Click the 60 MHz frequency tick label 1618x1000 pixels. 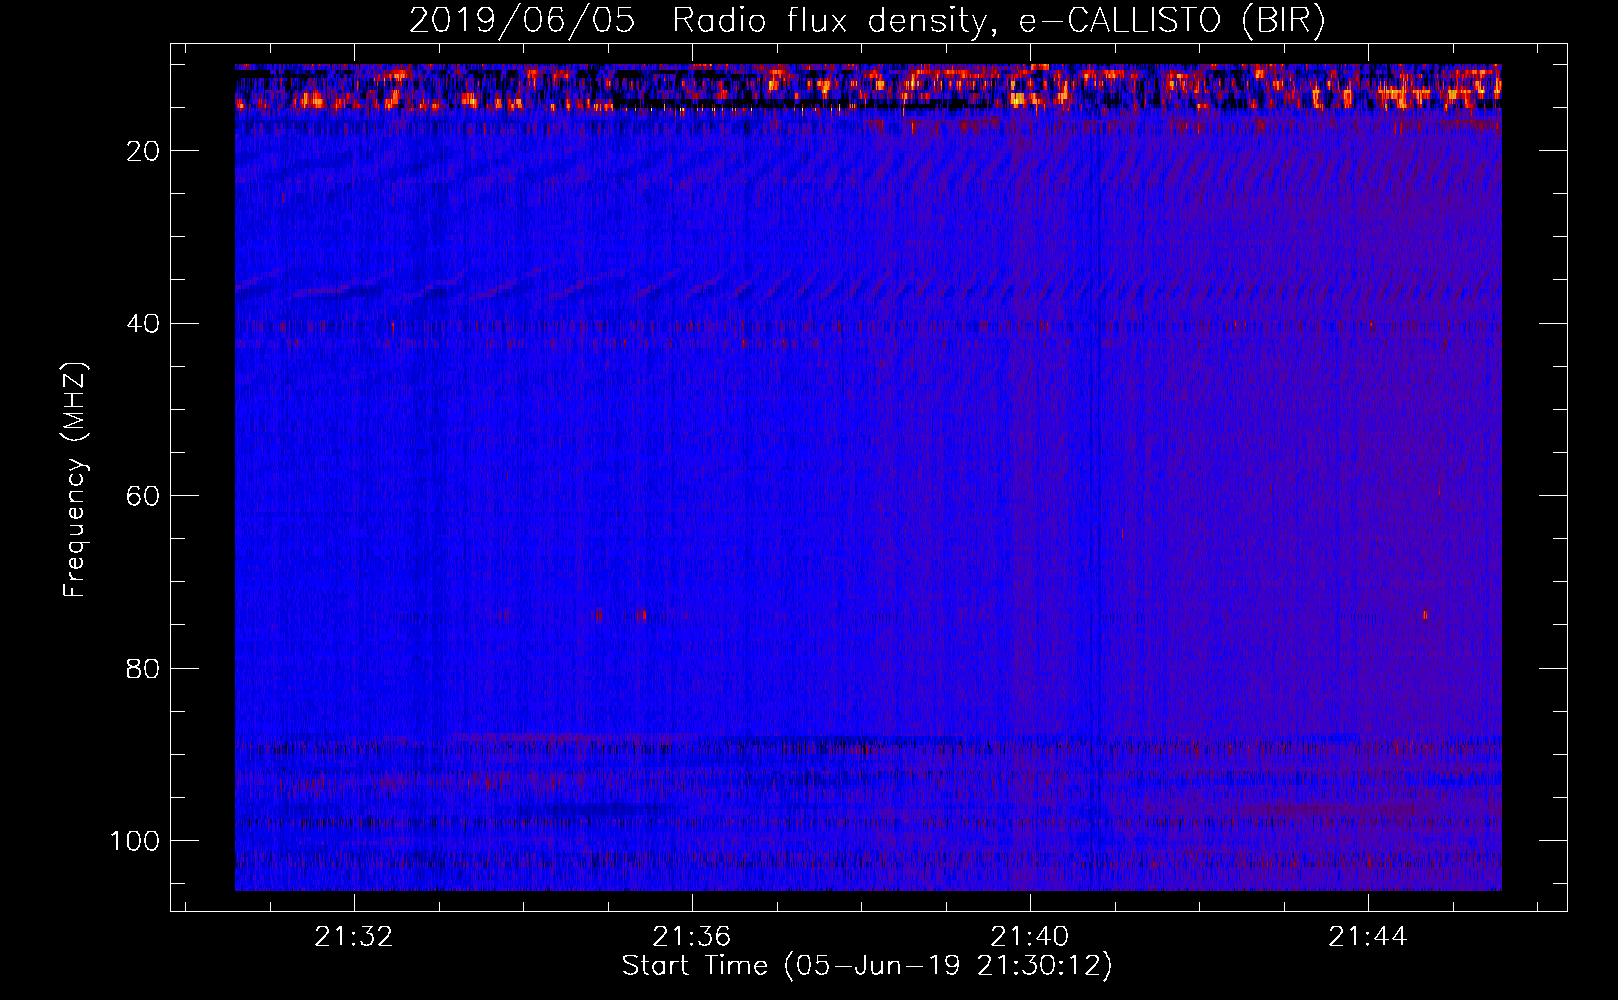pyautogui.click(x=143, y=496)
